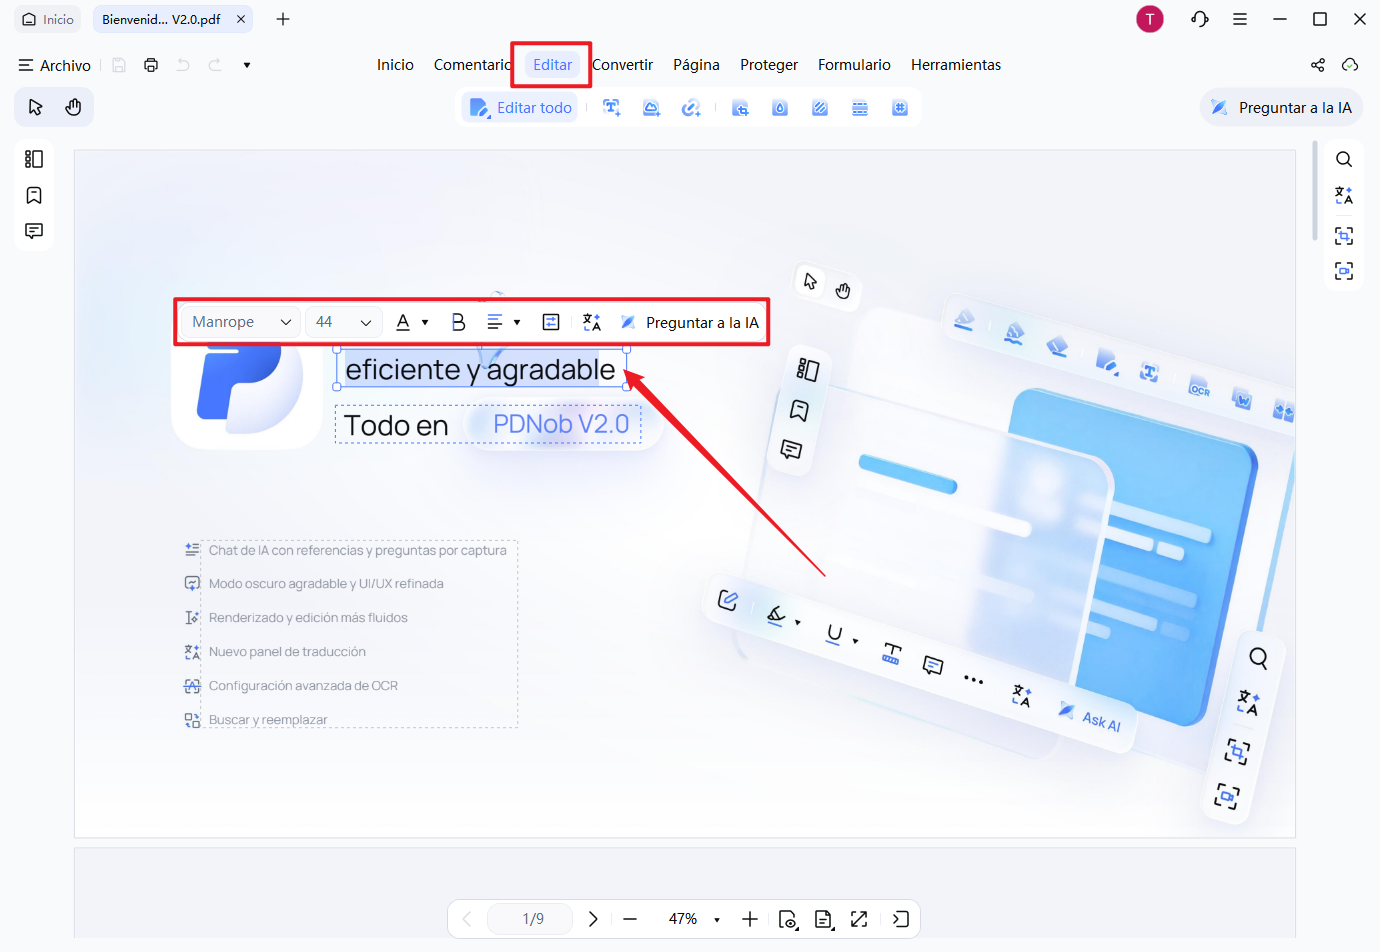Viewport: 1380px width, 952px height.
Task: Open the Manrope font family dropdown
Action: [x=240, y=321]
